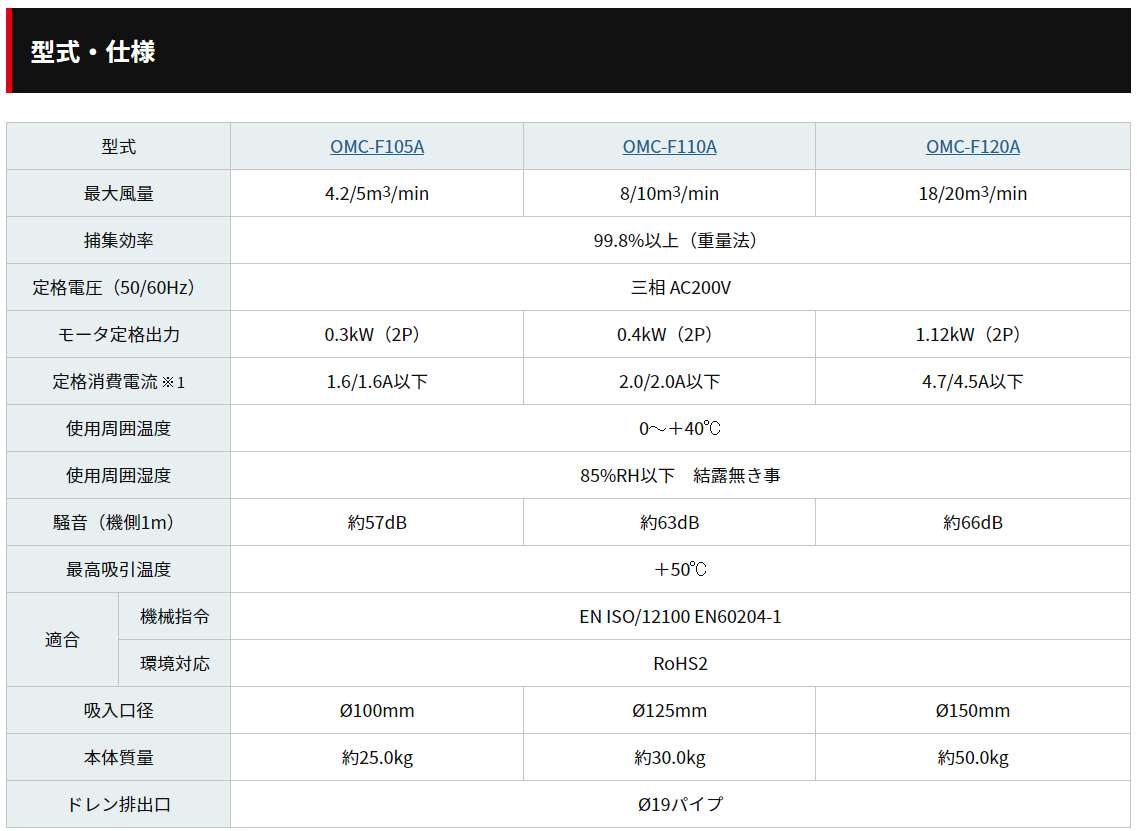1137x831 pixels.
Task: Select the 適合 group label
Action: pos(62,640)
